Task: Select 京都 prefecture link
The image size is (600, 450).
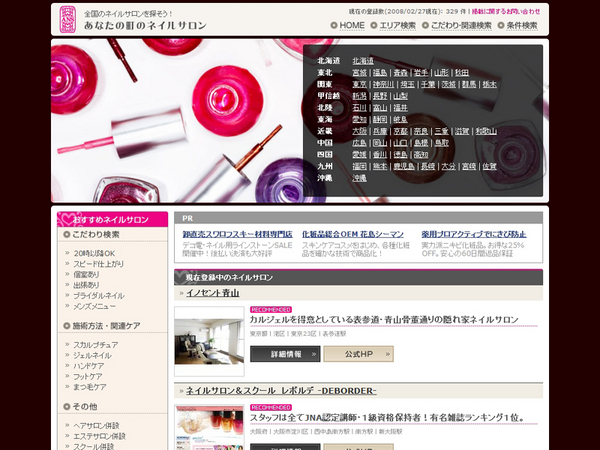Action: point(401,131)
